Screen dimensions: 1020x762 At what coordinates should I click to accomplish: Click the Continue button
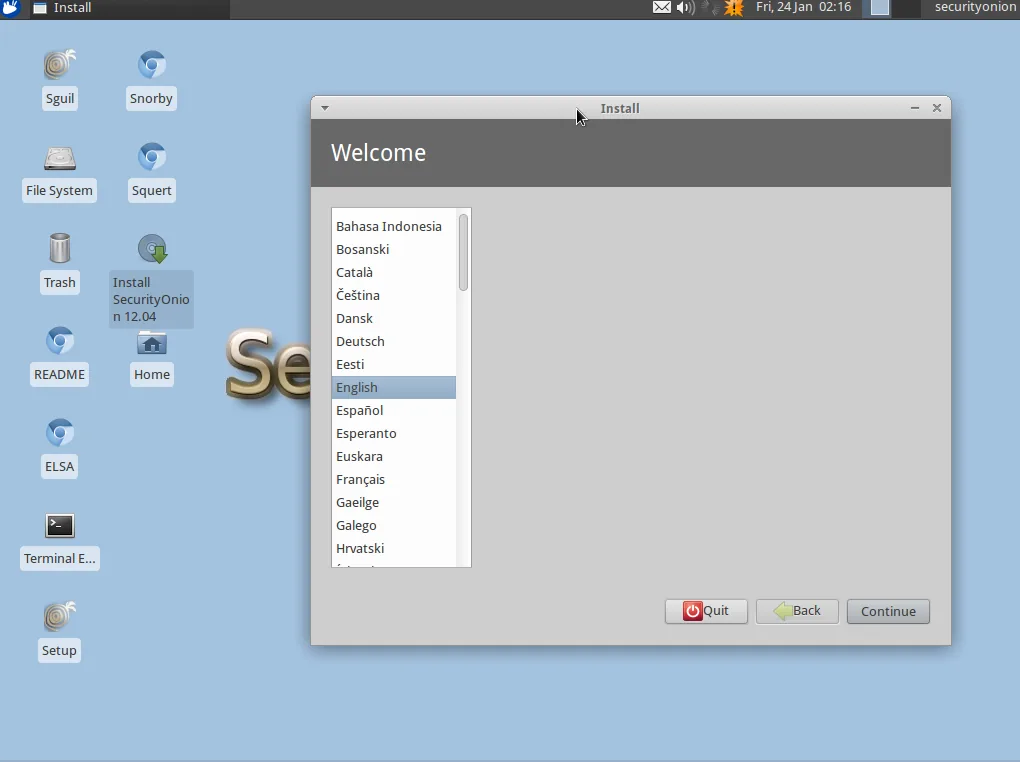tap(888, 611)
